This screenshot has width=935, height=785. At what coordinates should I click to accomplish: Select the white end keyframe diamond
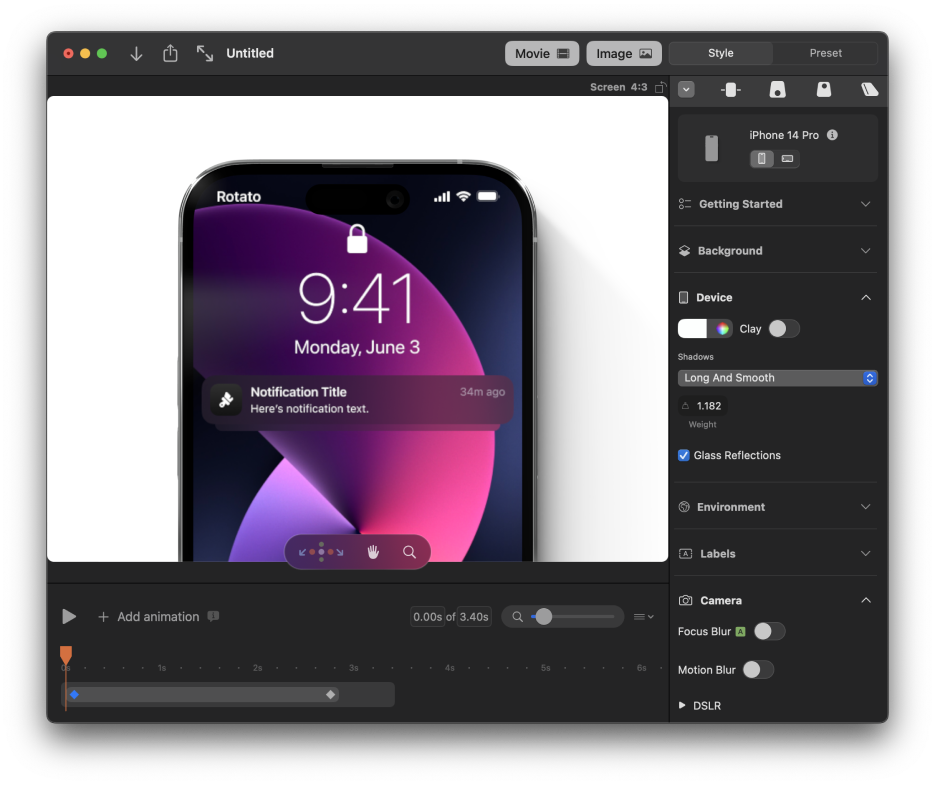point(330,694)
